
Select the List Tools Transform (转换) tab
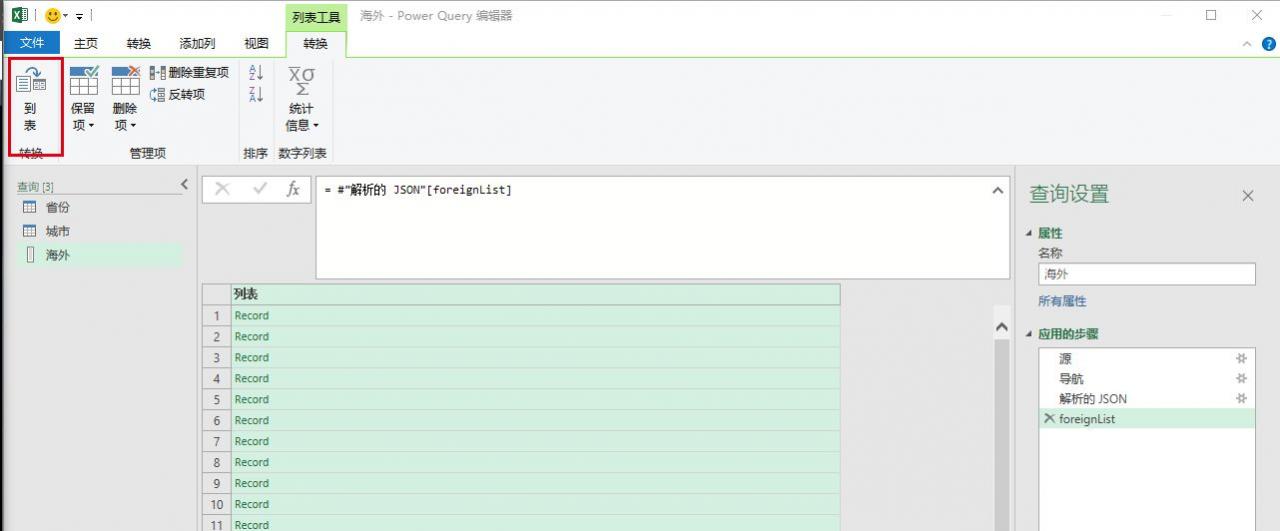click(x=315, y=43)
